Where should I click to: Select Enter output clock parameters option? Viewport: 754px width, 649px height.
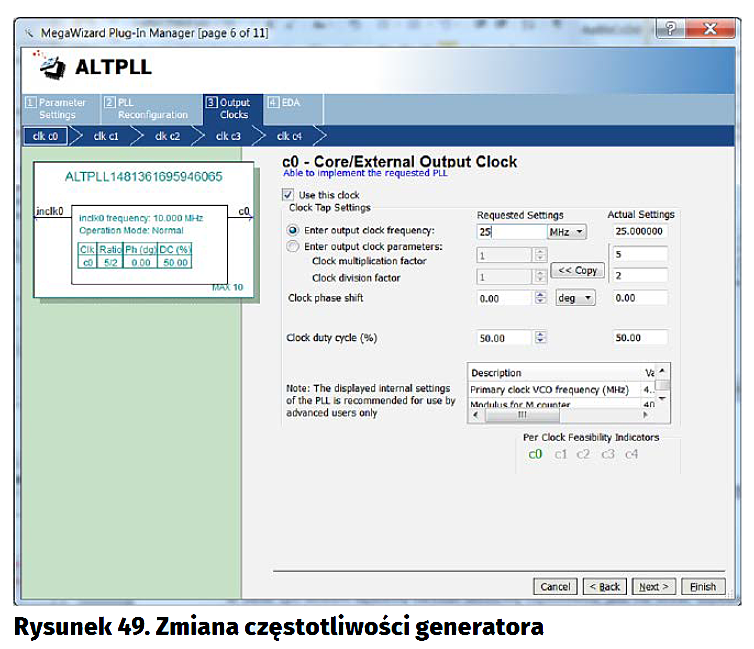293,246
